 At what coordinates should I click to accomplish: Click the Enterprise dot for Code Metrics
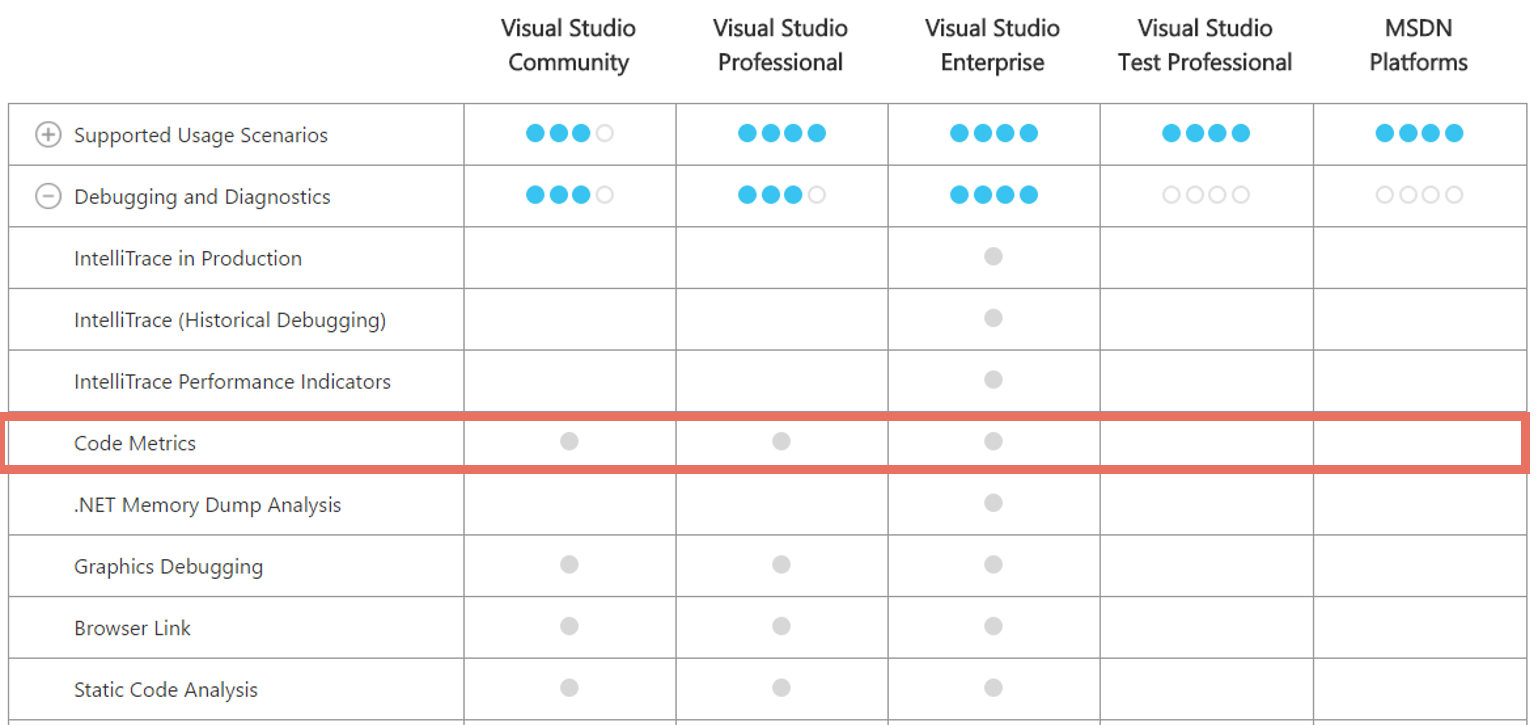993,441
